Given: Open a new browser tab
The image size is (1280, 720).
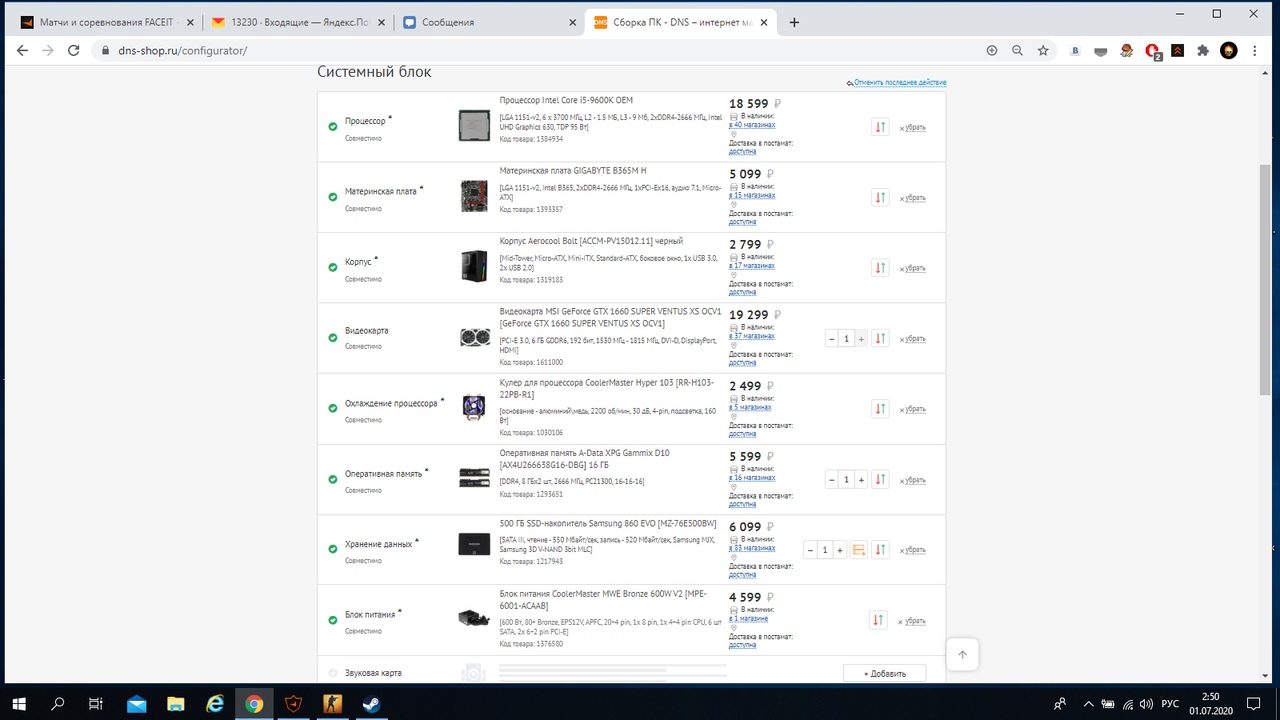Looking at the screenshot, I should 795,22.
